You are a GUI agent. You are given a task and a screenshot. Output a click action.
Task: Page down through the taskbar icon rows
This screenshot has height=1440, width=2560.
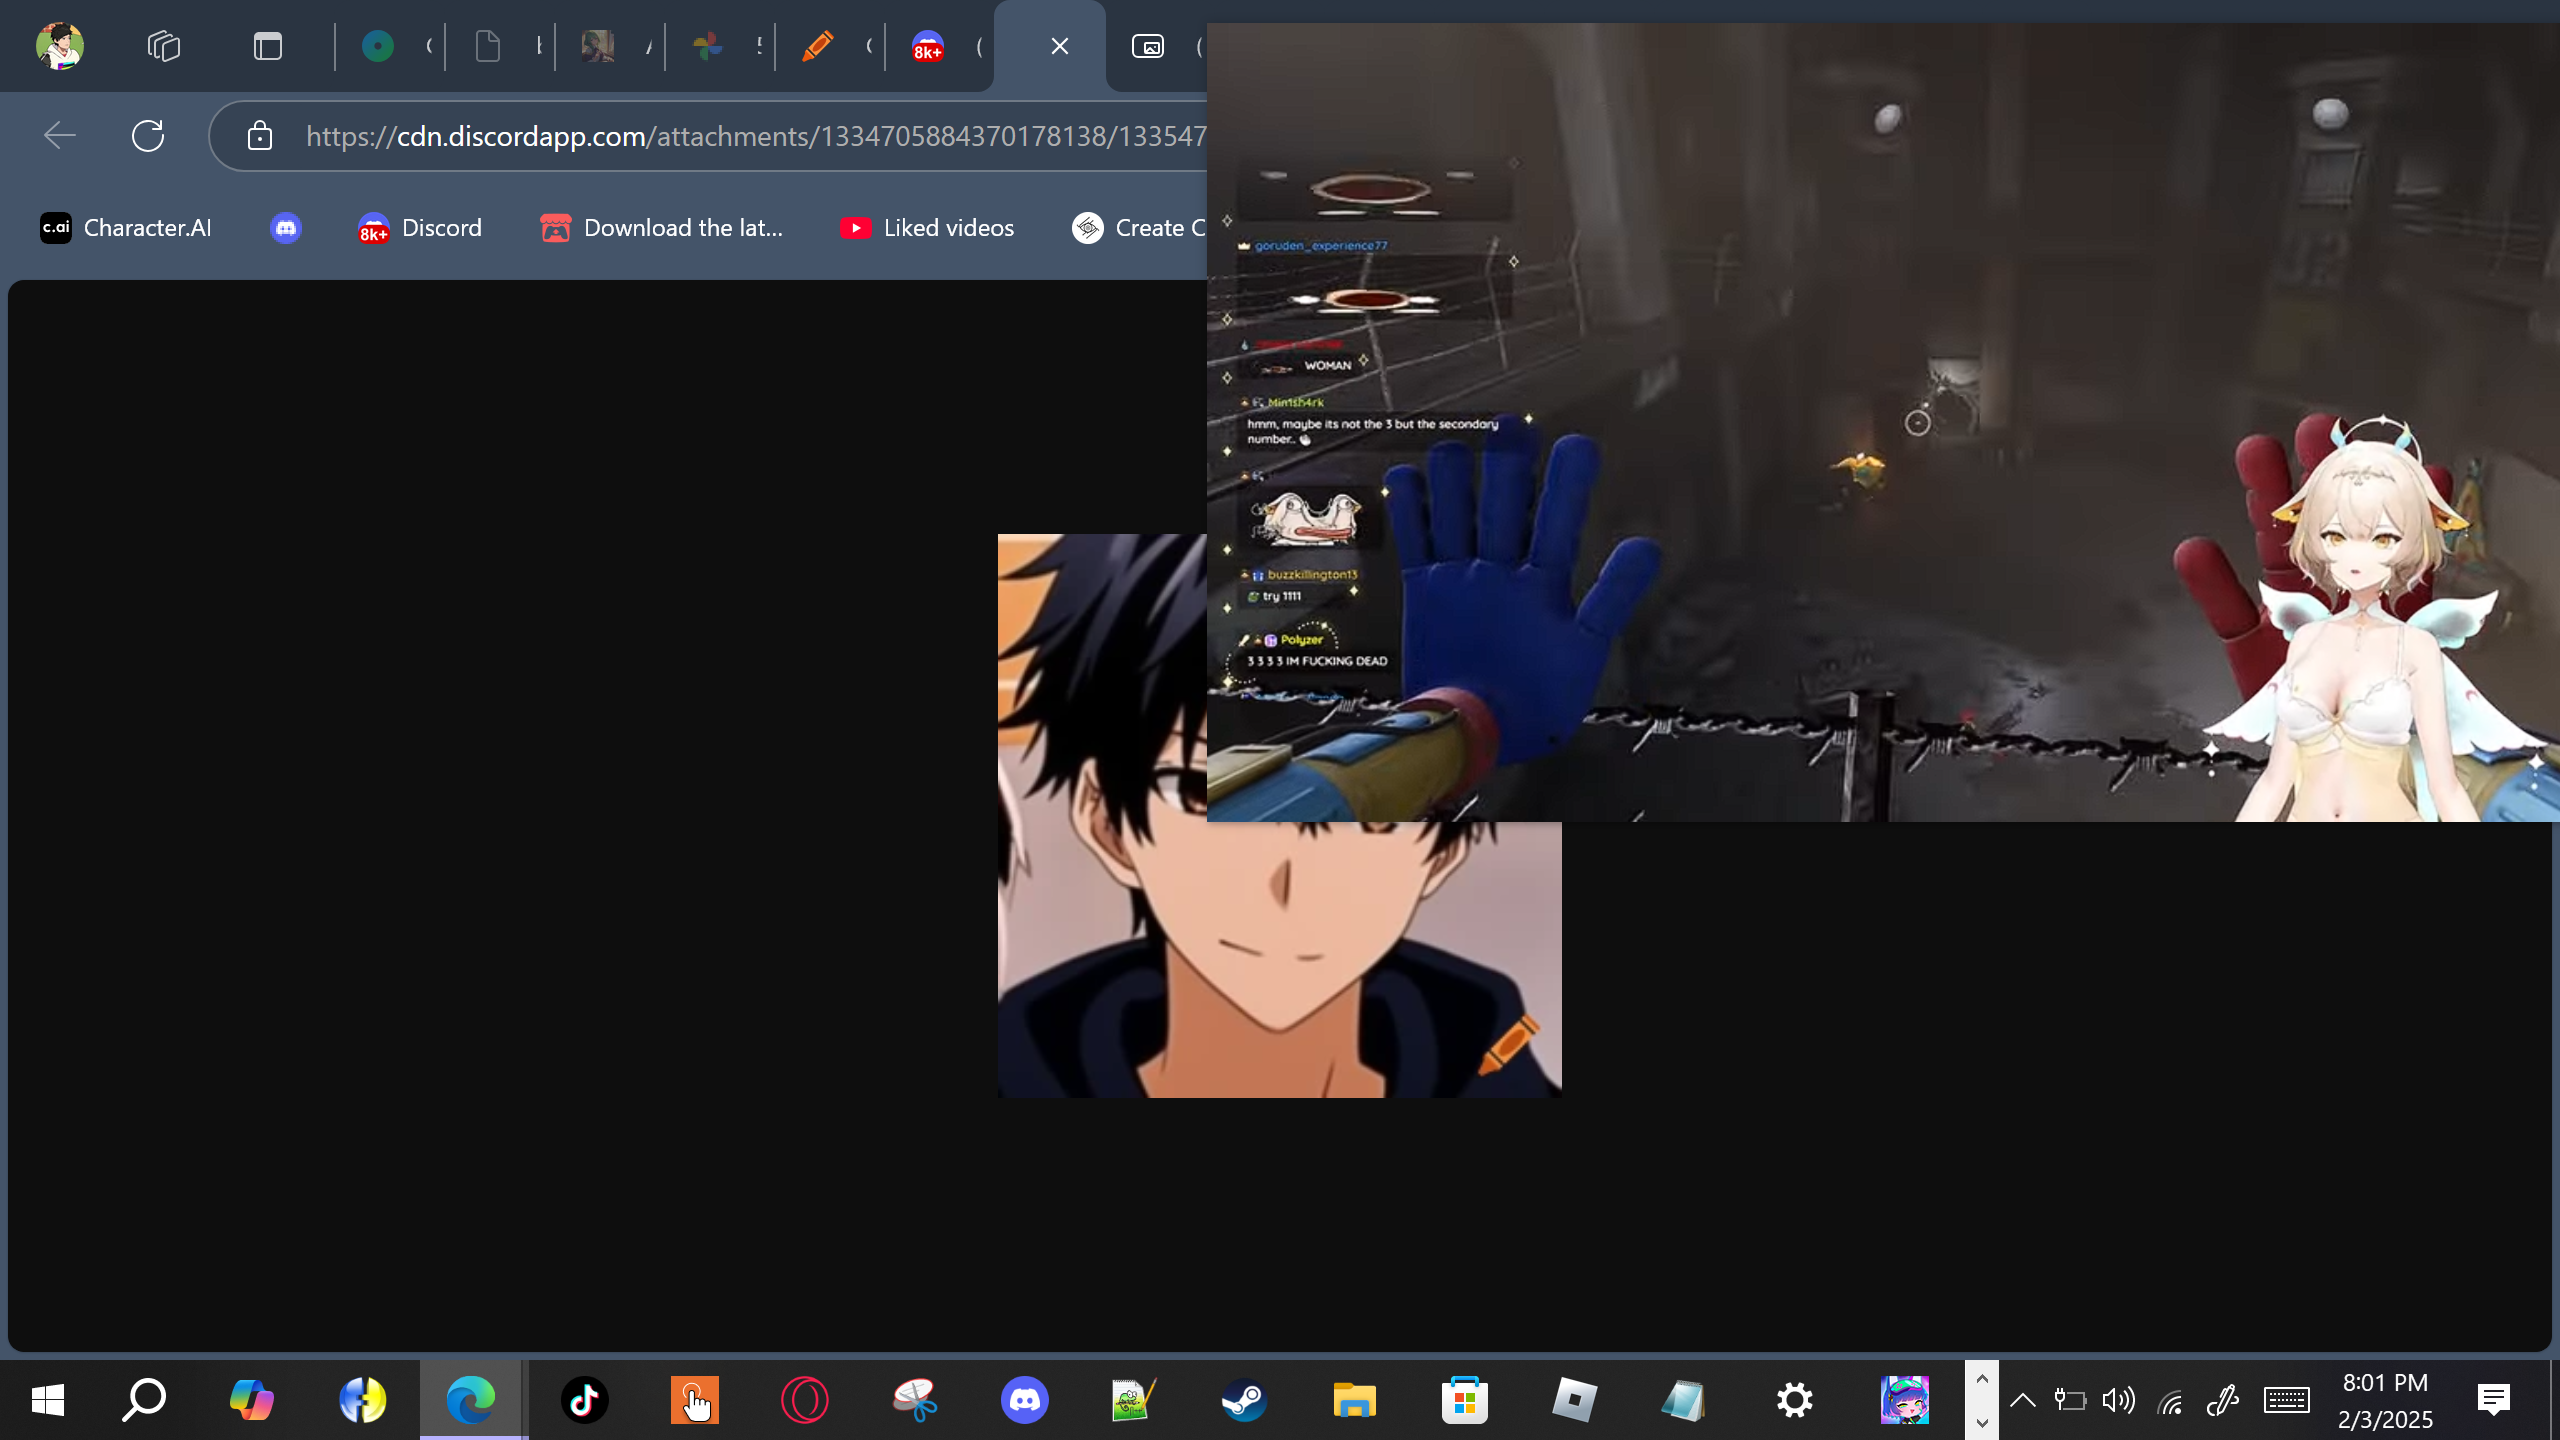[1982, 1422]
